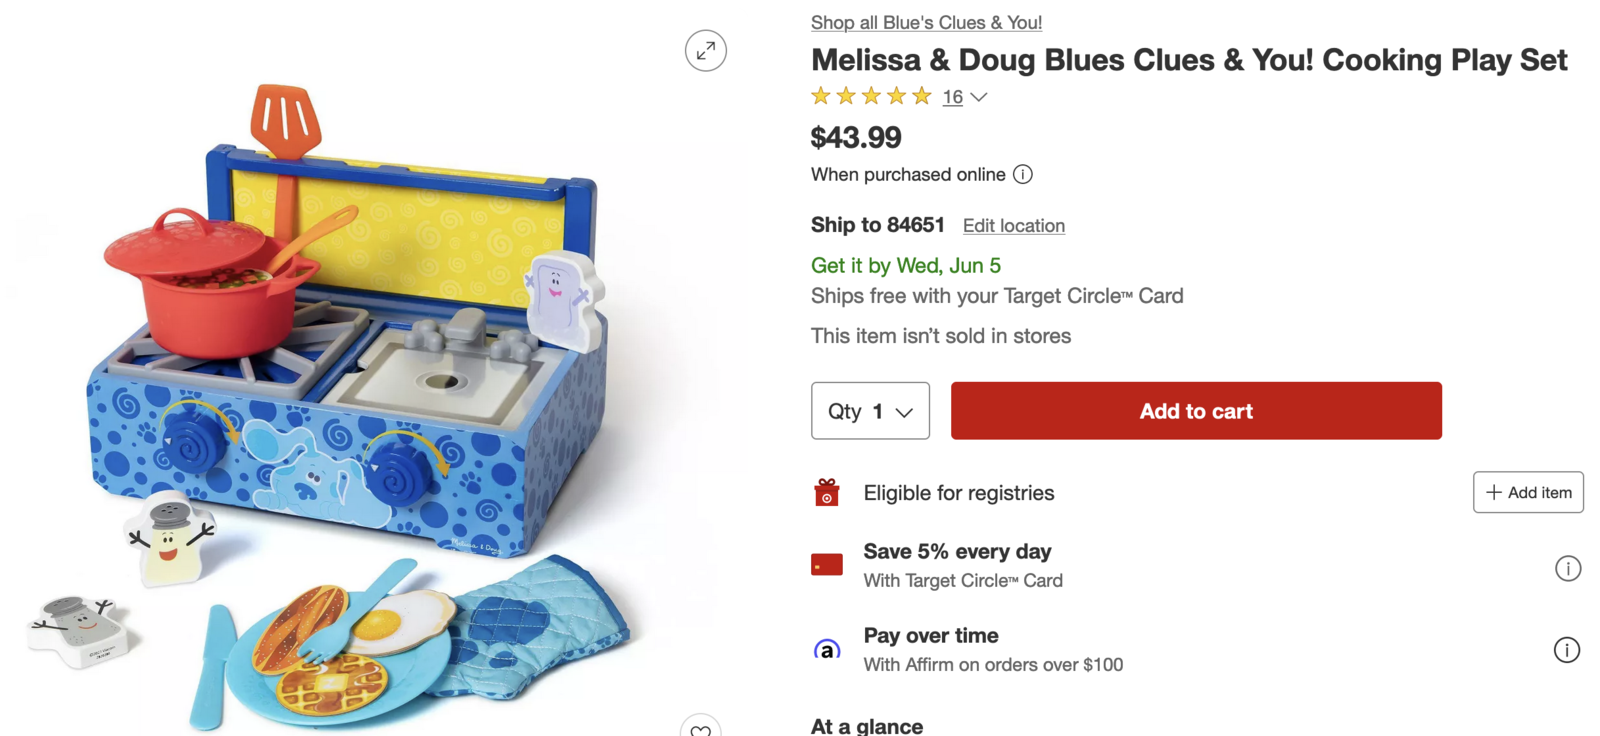Click the Save 5% every day text
Image resolution: width=1600 pixels, height=736 pixels.
pos(957,552)
